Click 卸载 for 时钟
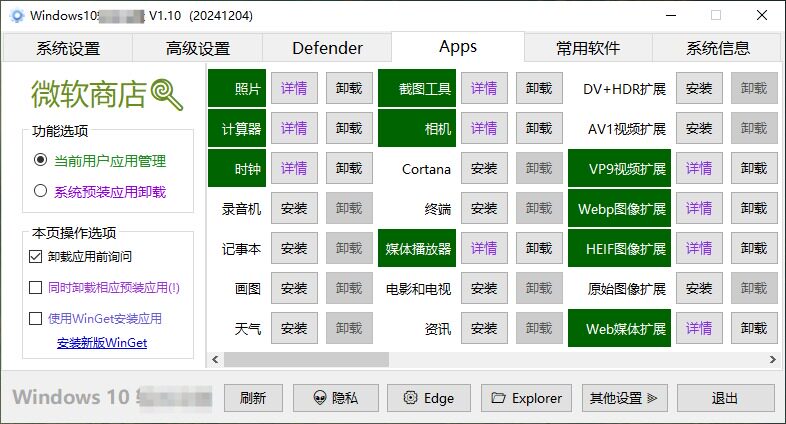The width and height of the screenshot is (786, 424). pos(349,168)
